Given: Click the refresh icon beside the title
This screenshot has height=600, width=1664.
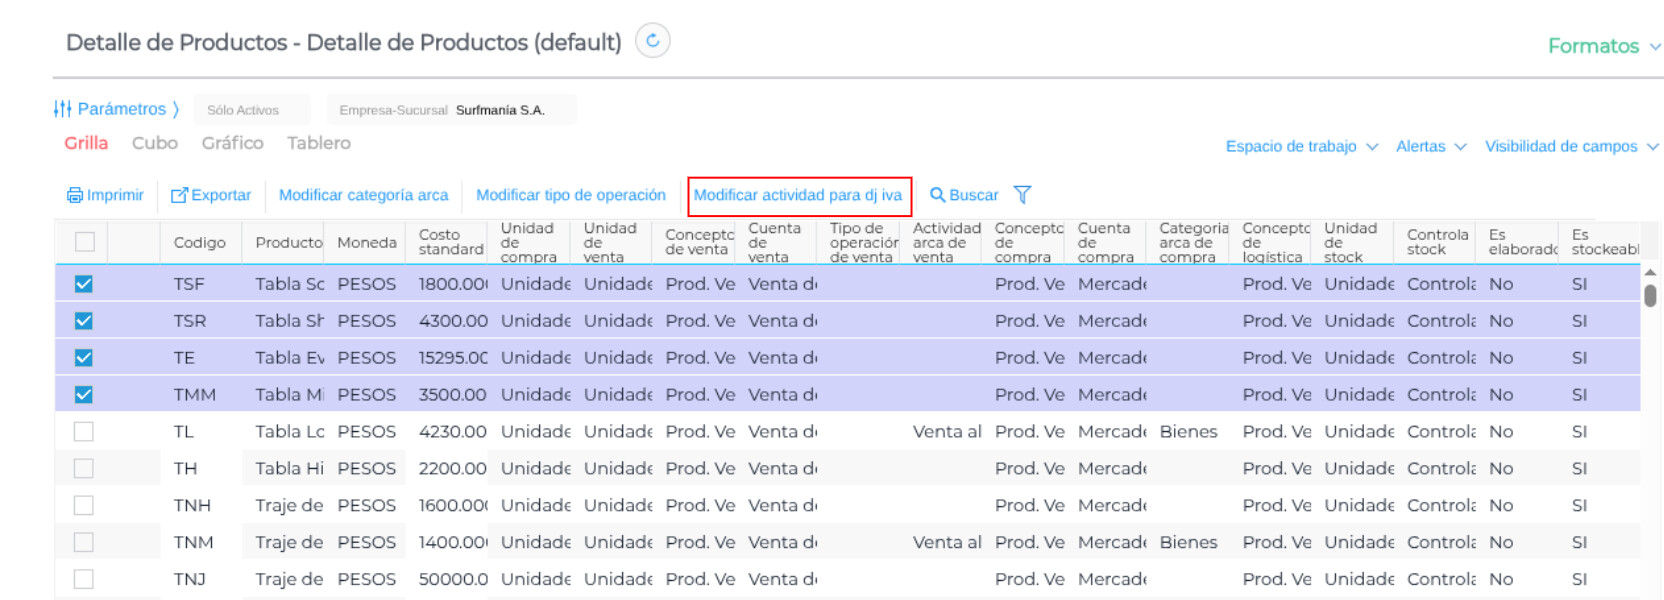Looking at the screenshot, I should [x=653, y=41].
